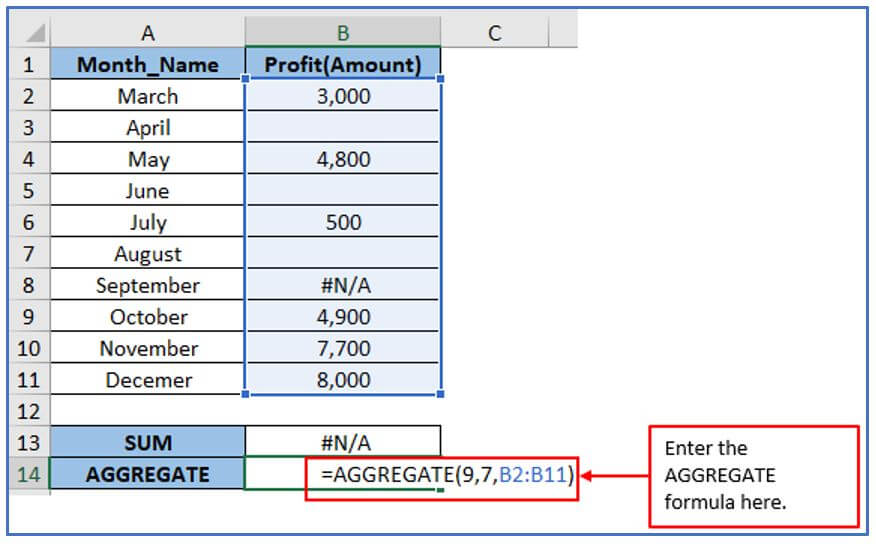Viewport: 876px width, 544px height.
Task: Select column A header
Action: point(147,32)
